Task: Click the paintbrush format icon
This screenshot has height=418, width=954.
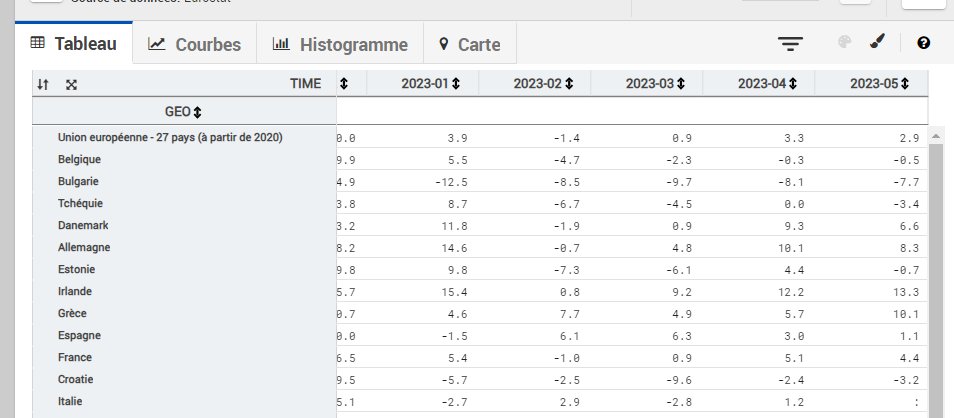Action: pyautogui.click(x=876, y=43)
